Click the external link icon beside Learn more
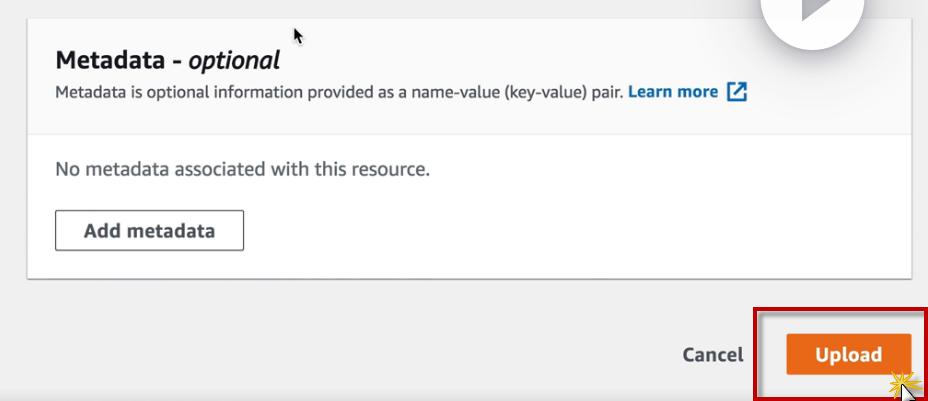 coord(737,92)
